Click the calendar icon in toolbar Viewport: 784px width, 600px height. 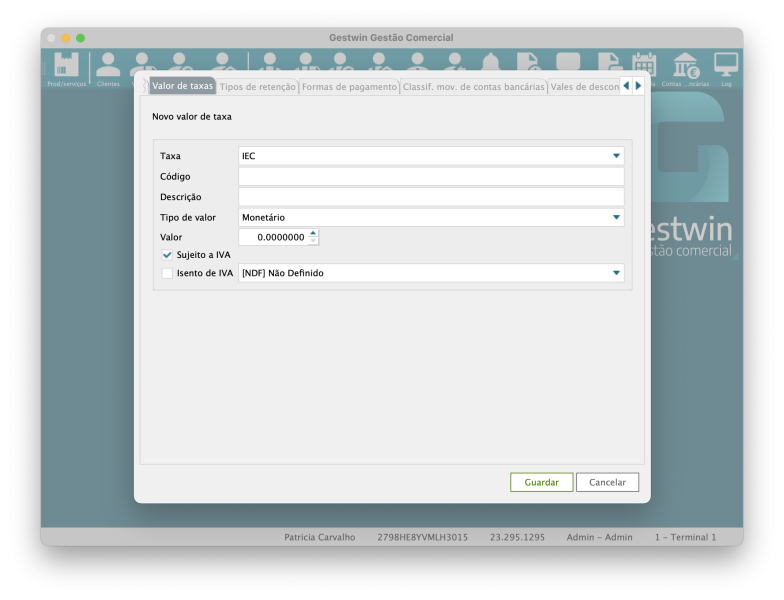coord(645,64)
